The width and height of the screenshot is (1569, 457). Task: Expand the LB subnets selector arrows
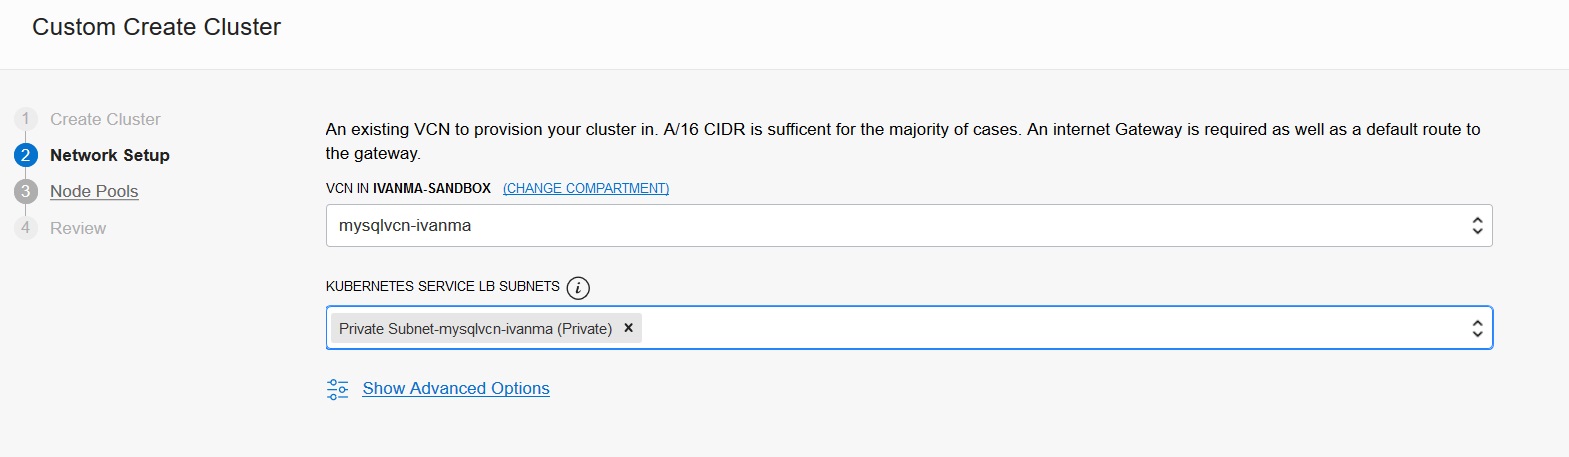point(1476,328)
